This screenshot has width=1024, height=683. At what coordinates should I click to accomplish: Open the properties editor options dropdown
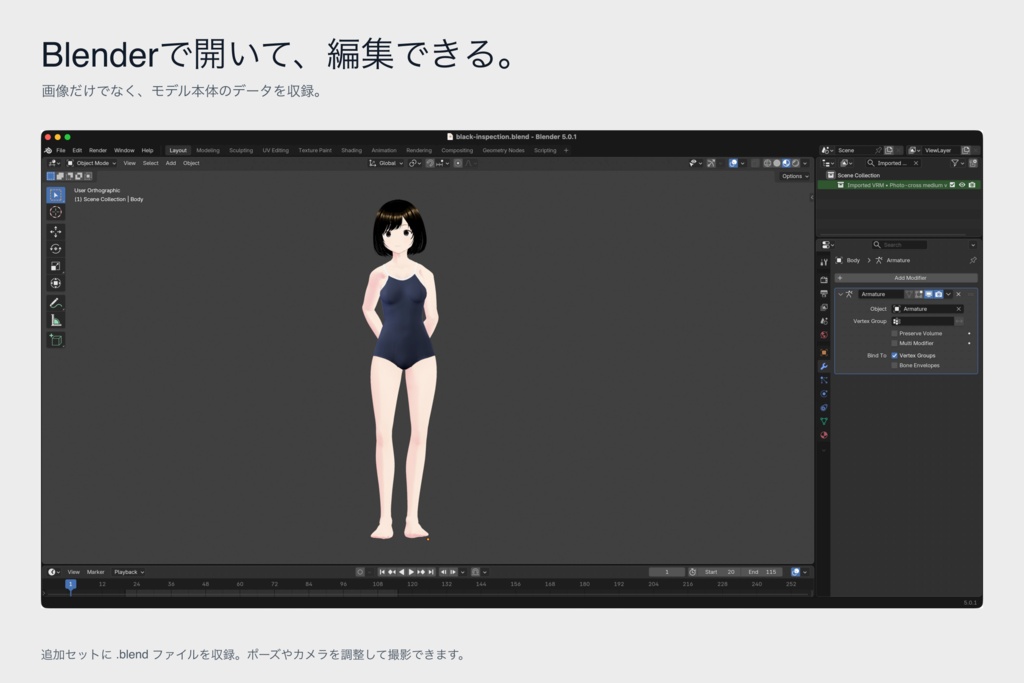(973, 245)
